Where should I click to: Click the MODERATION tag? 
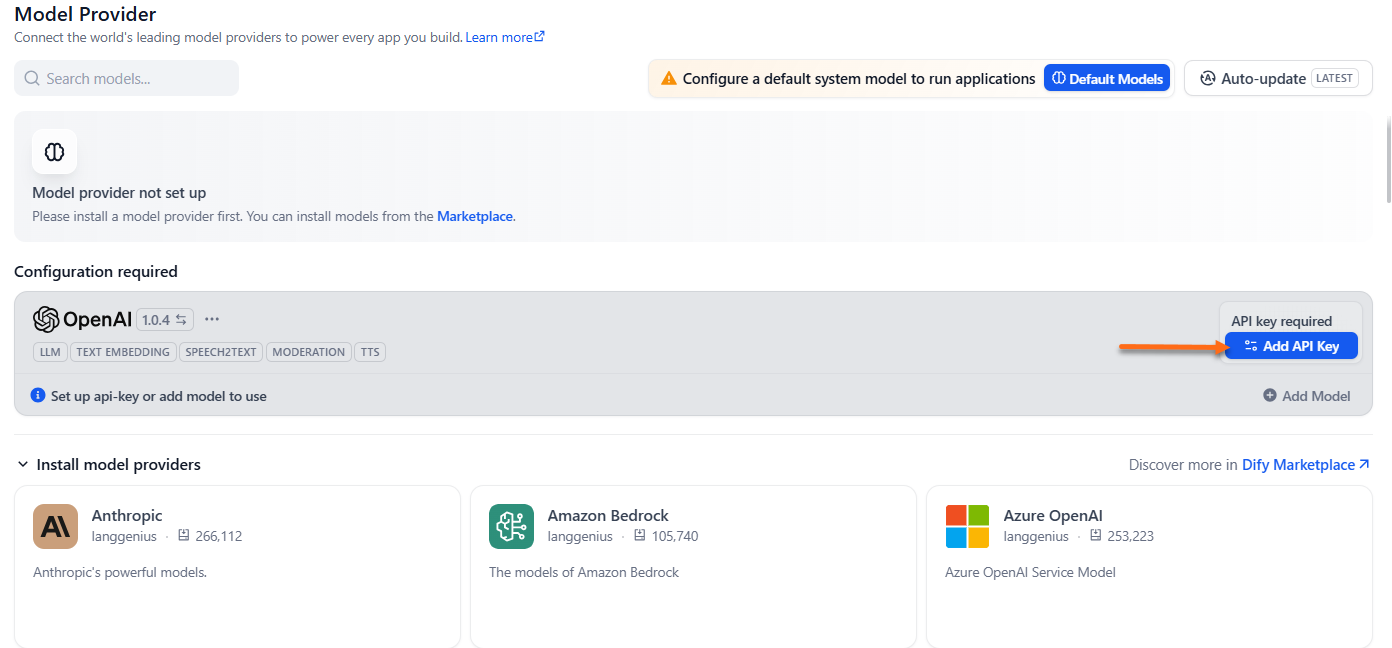(309, 352)
